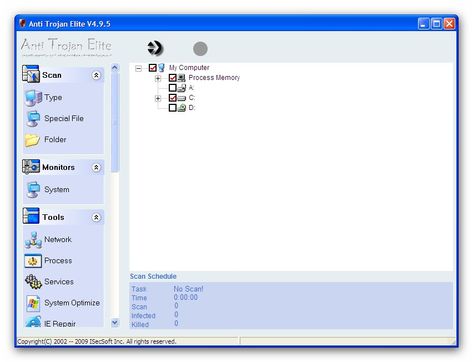Open the scan Type option icon
Image resolution: width=473 pixels, height=362 pixels.
point(33,98)
